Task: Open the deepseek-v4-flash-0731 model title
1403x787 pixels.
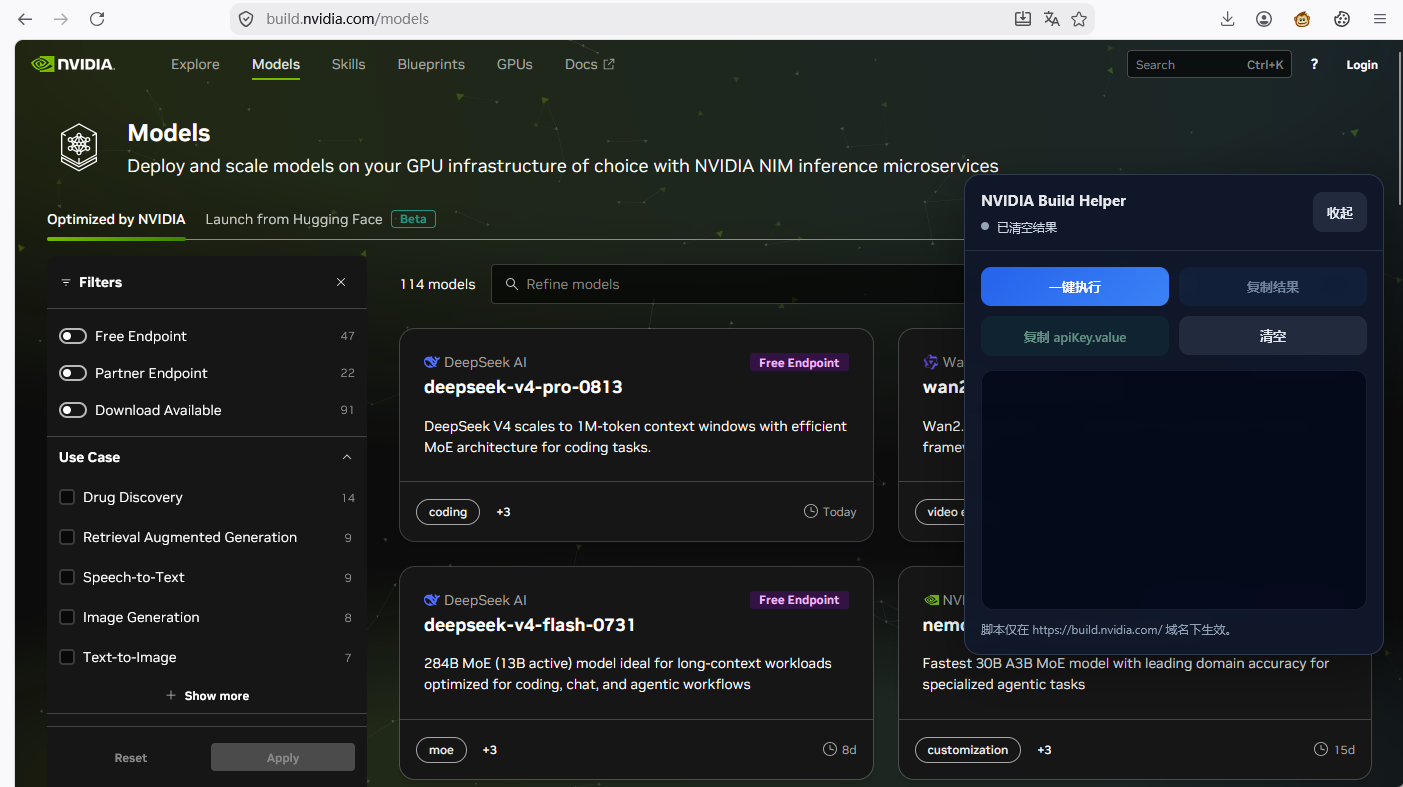Action: coord(530,625)
